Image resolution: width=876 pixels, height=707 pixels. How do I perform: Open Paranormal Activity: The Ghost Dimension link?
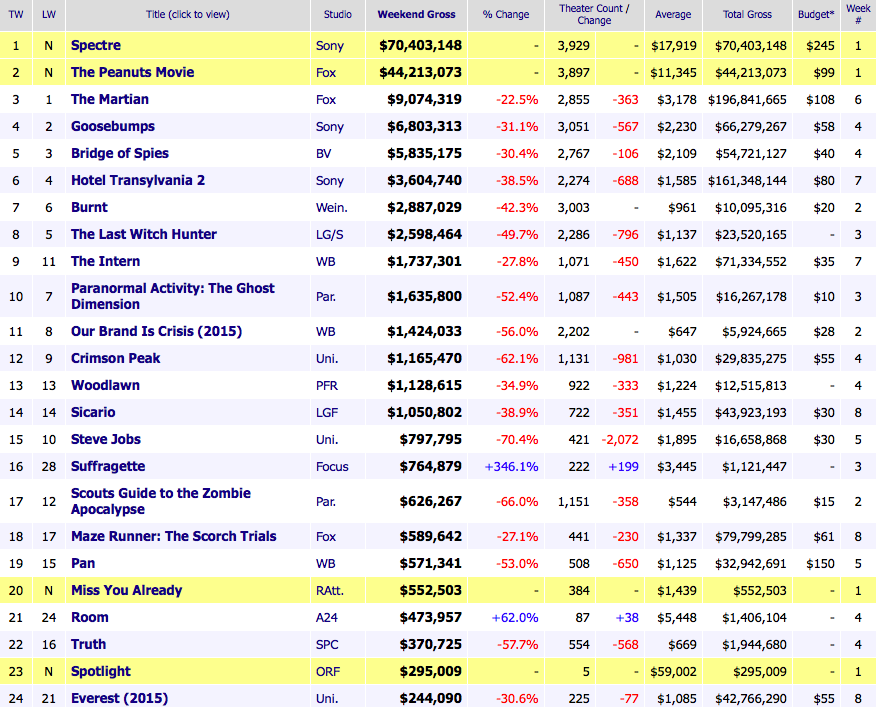click(173, 296)
